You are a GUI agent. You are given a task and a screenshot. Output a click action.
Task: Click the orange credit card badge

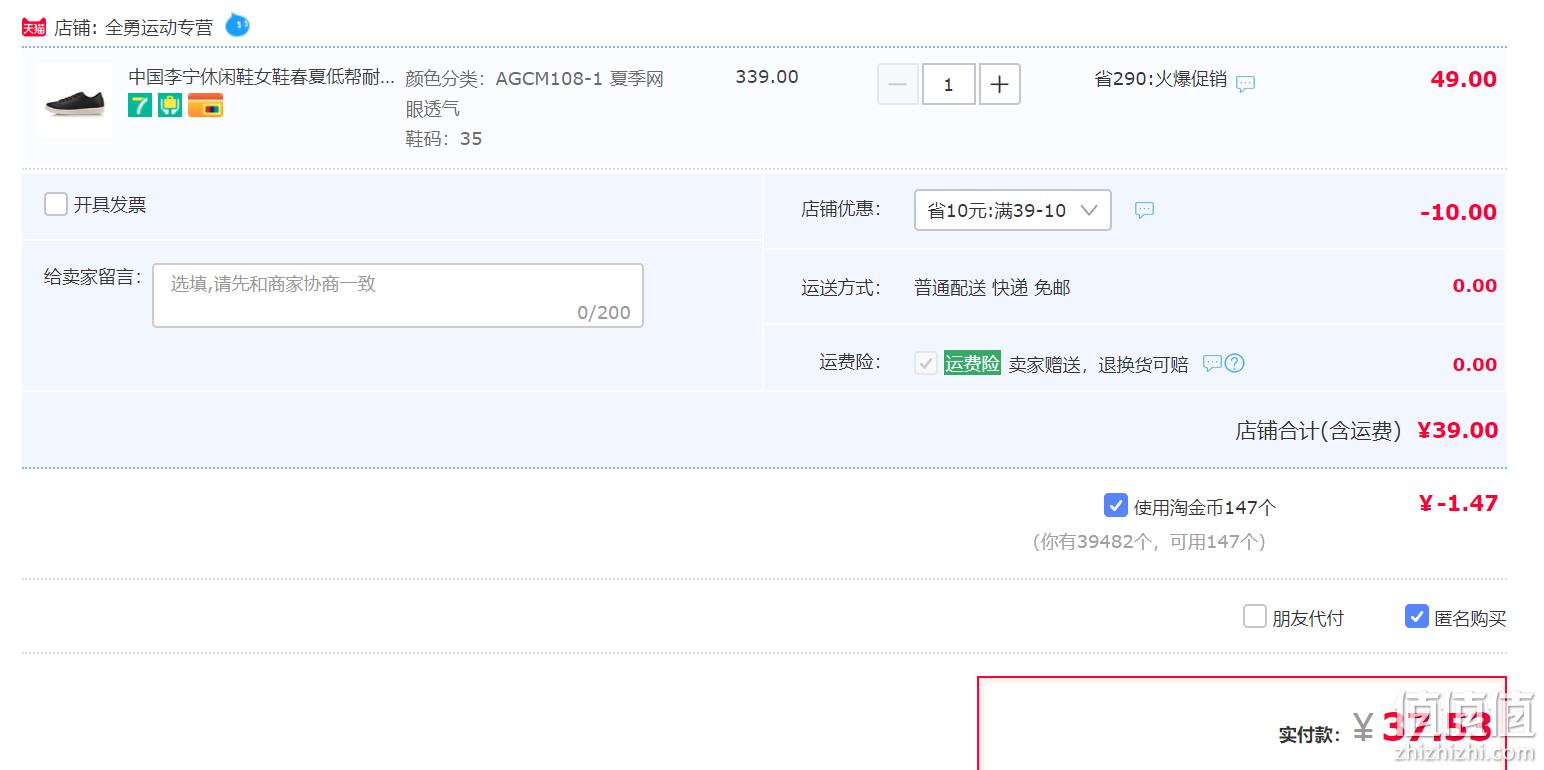pyautogui.click(x=205, y=105)
